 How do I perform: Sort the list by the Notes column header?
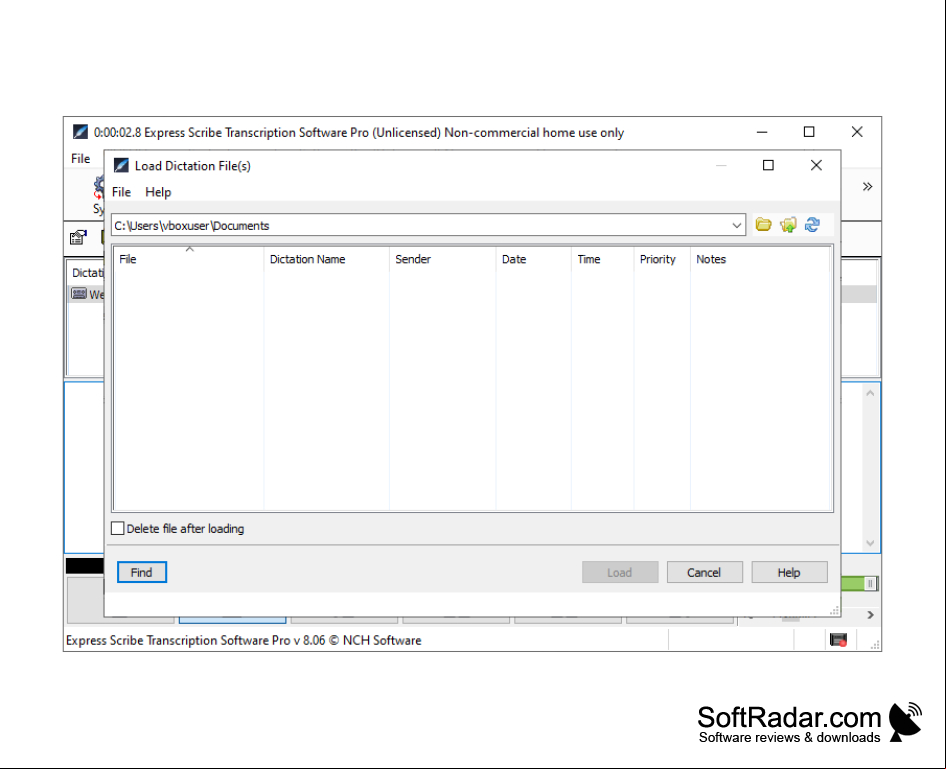(760, 259)
